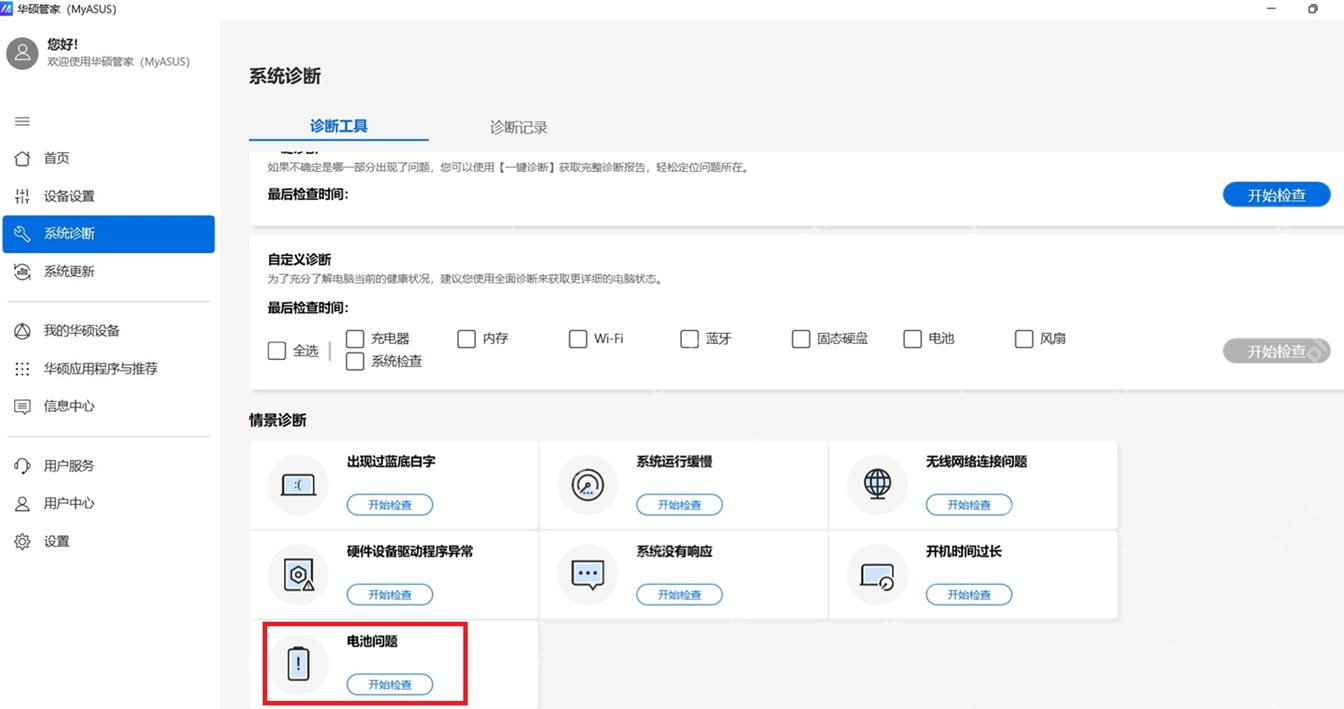The width and height of the screenshot is (1344, 709).
Task: Open 设置 in the sidebar
Action: (x=108, y=541)
